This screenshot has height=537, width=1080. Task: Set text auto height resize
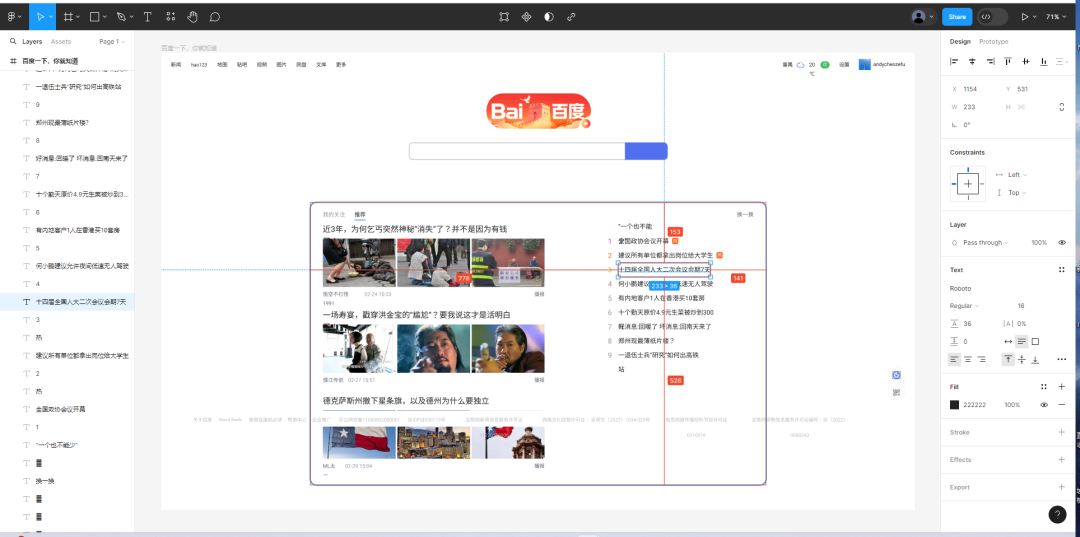[1022, 341]
